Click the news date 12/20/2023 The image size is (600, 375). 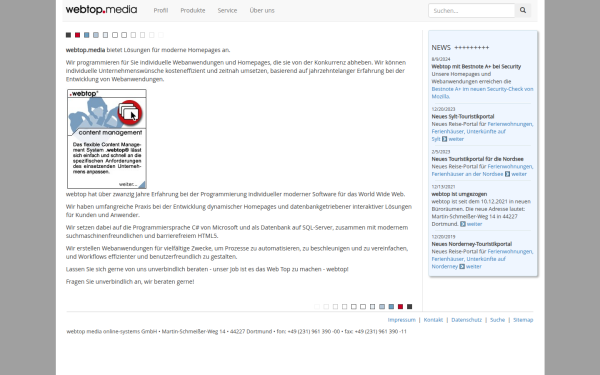click(443, 109)
